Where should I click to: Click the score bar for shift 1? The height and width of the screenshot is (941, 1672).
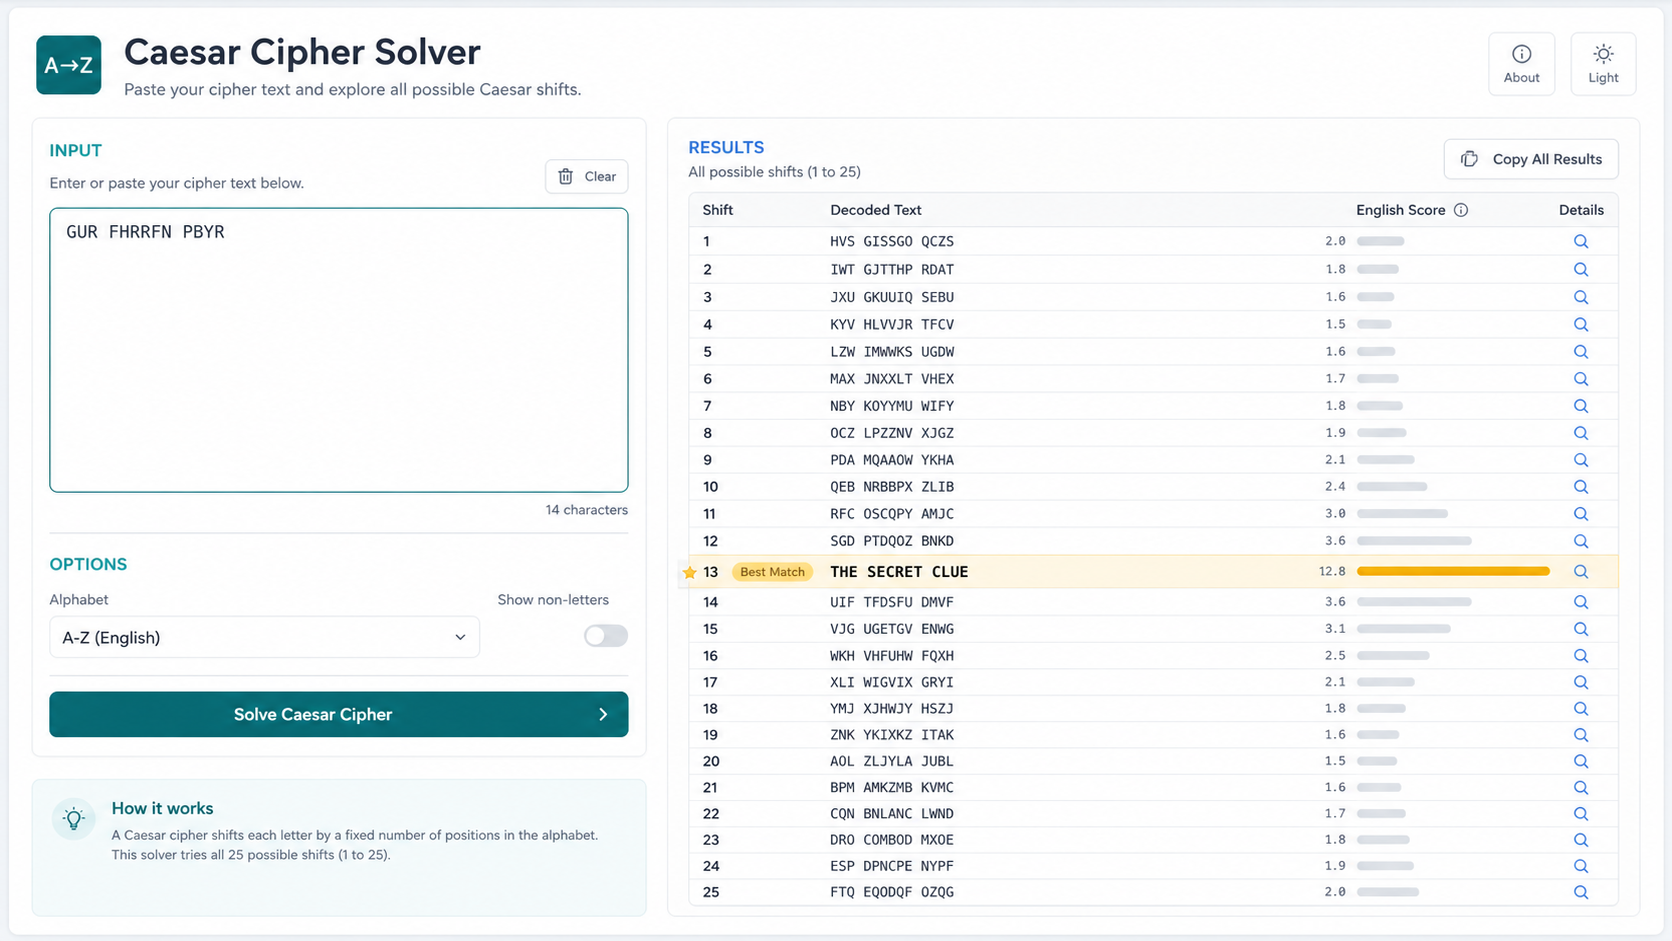click(x=1381, y=241)
